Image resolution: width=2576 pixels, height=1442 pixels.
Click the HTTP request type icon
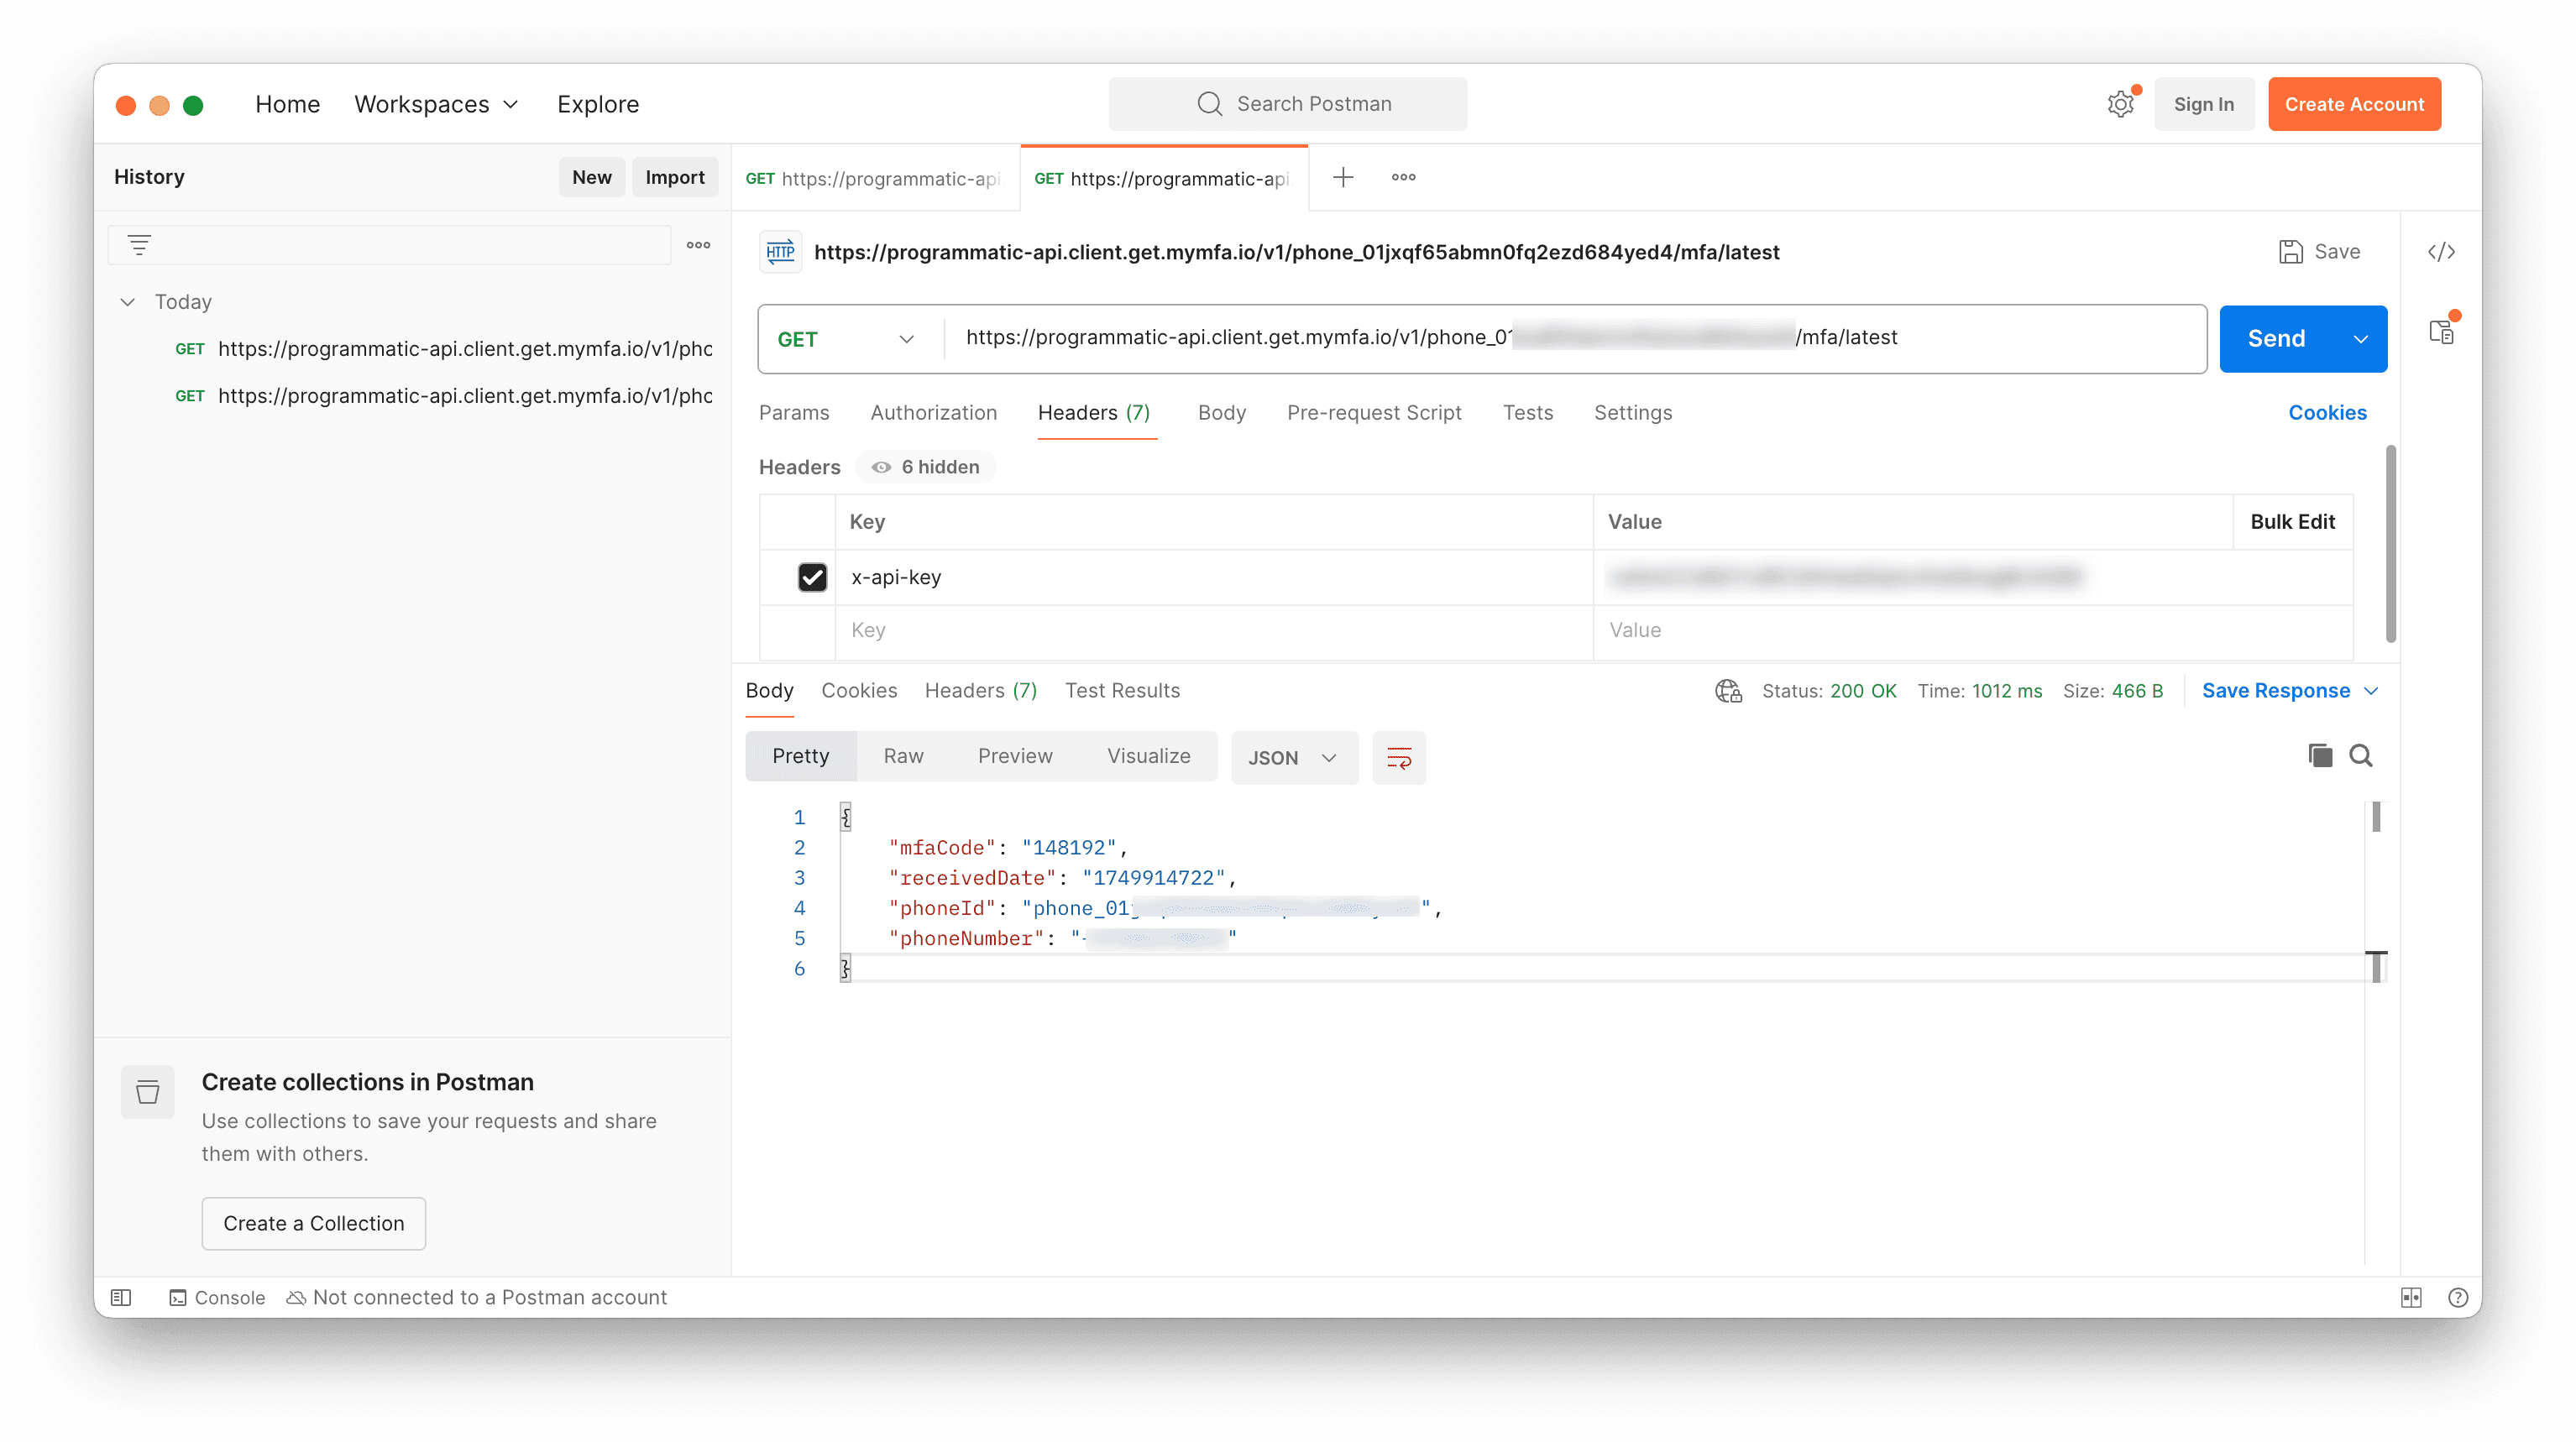tap(780, 252)
